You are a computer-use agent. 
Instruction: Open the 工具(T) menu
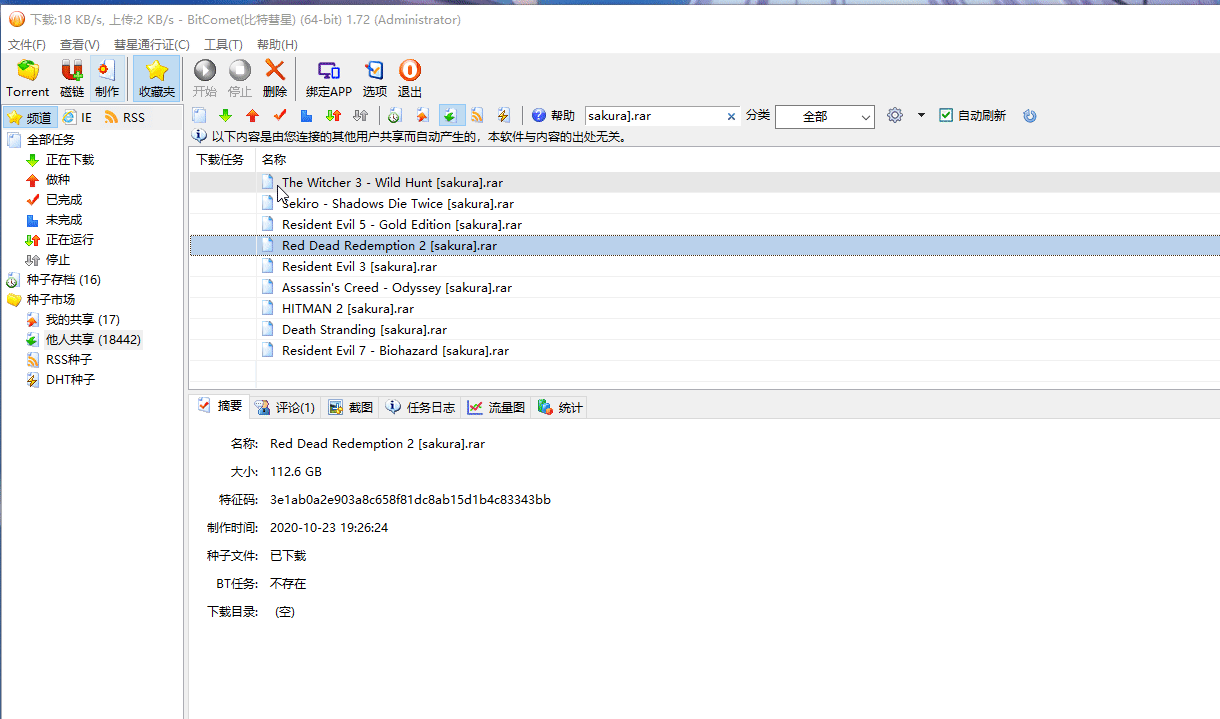pyautogui.click(x=223, y=44)
